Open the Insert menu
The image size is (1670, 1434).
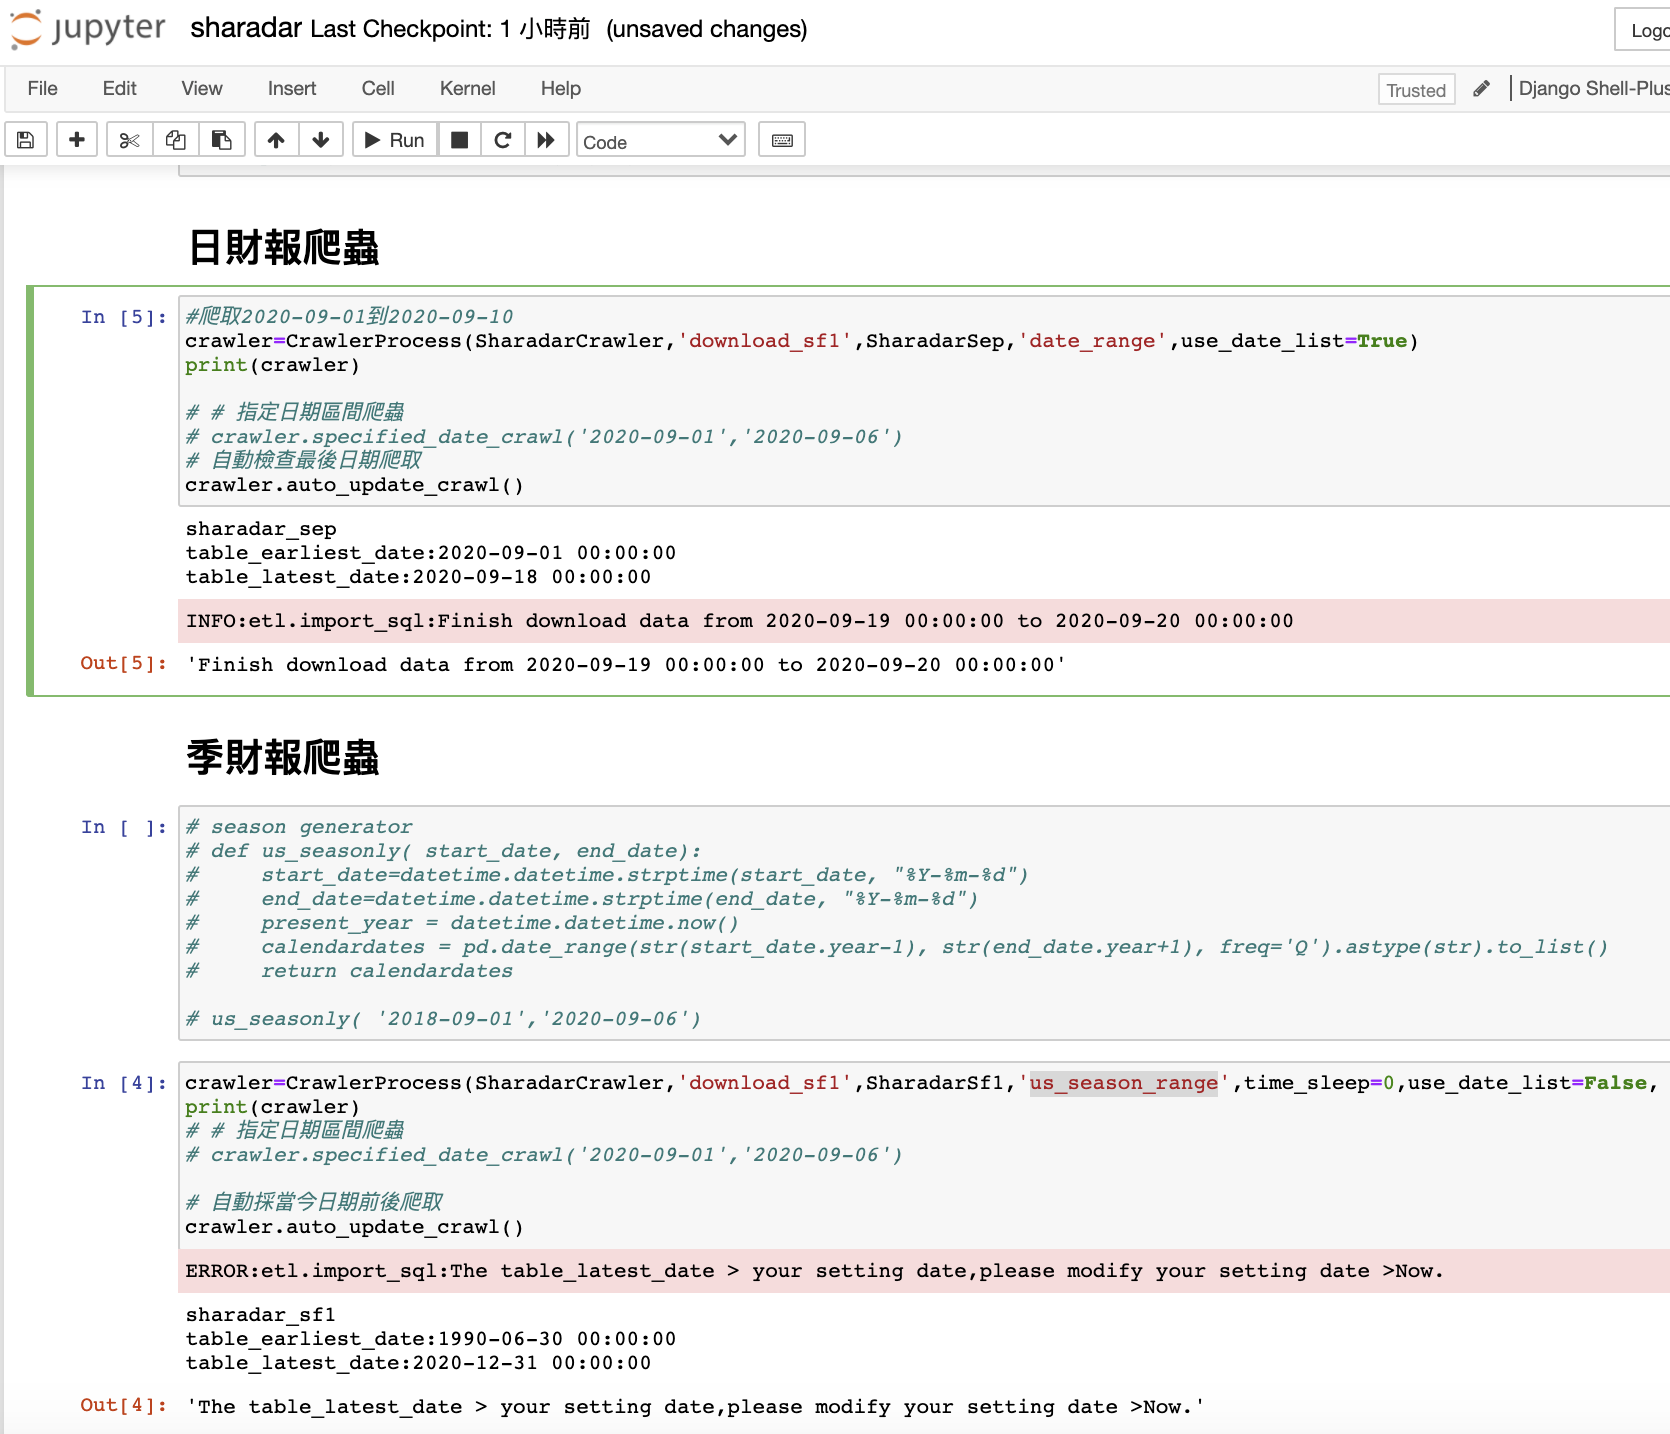291,88
